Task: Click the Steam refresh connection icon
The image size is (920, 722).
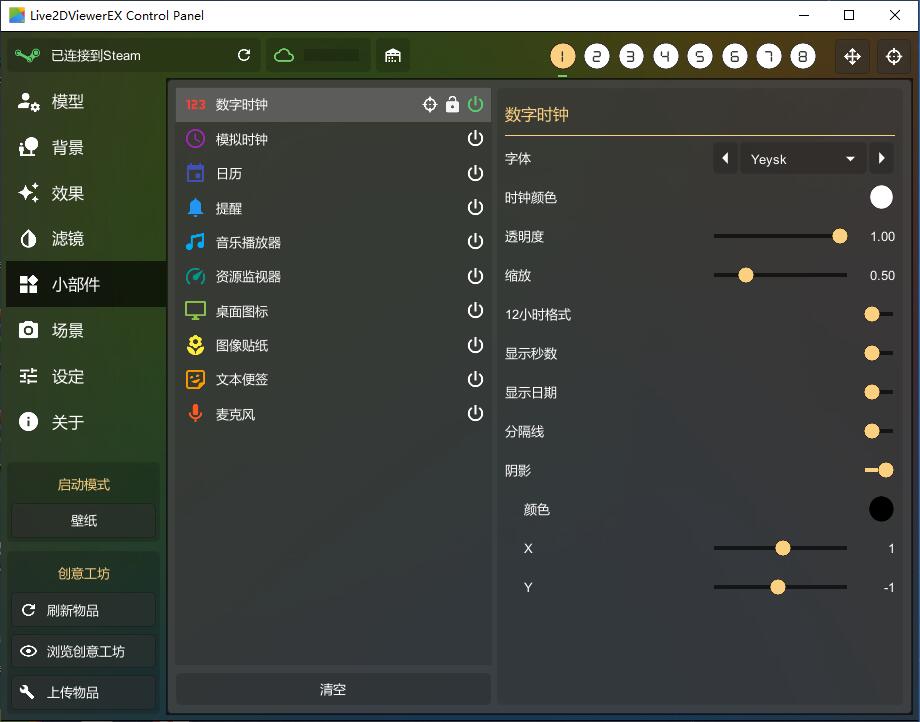Action: 244,55
